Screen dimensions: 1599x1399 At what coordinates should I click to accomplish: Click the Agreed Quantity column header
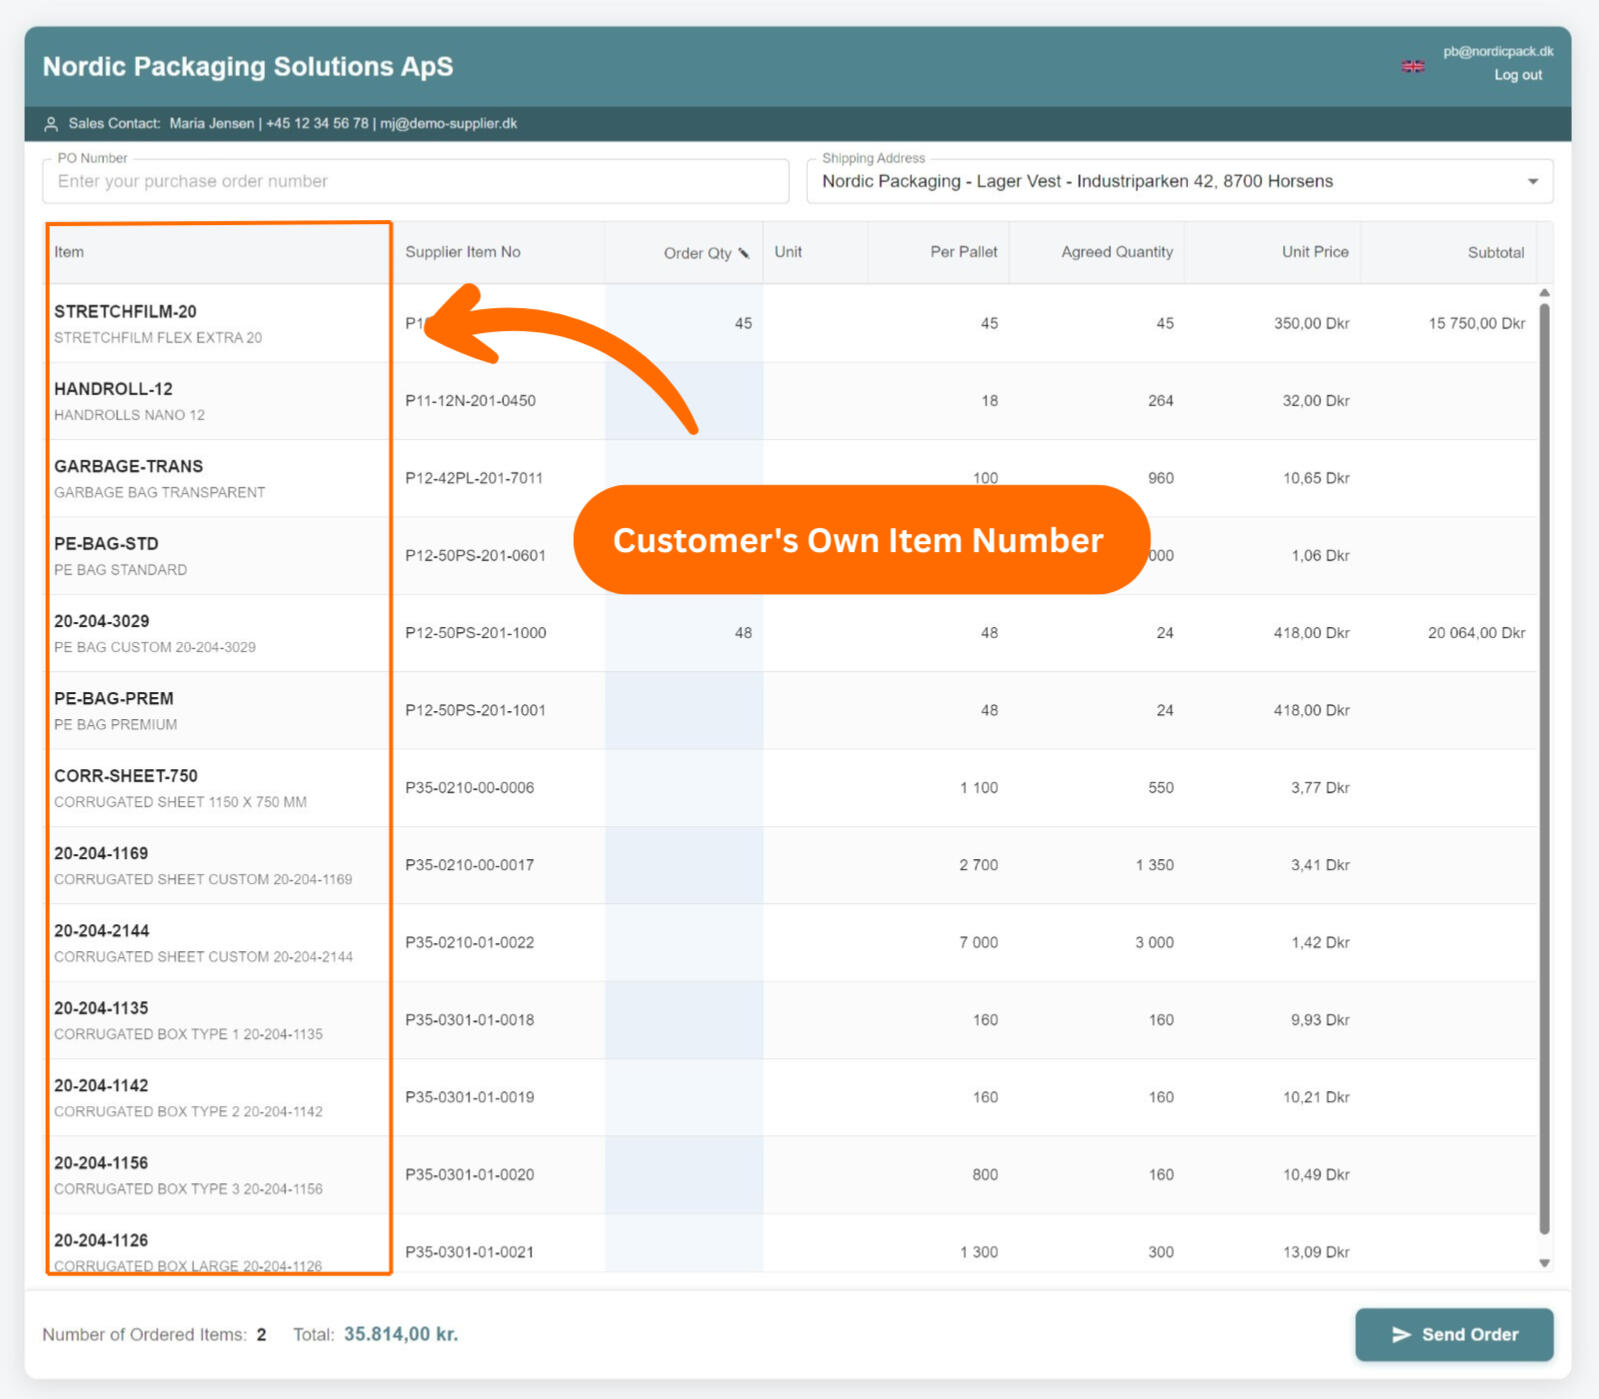coord(1116,252)
